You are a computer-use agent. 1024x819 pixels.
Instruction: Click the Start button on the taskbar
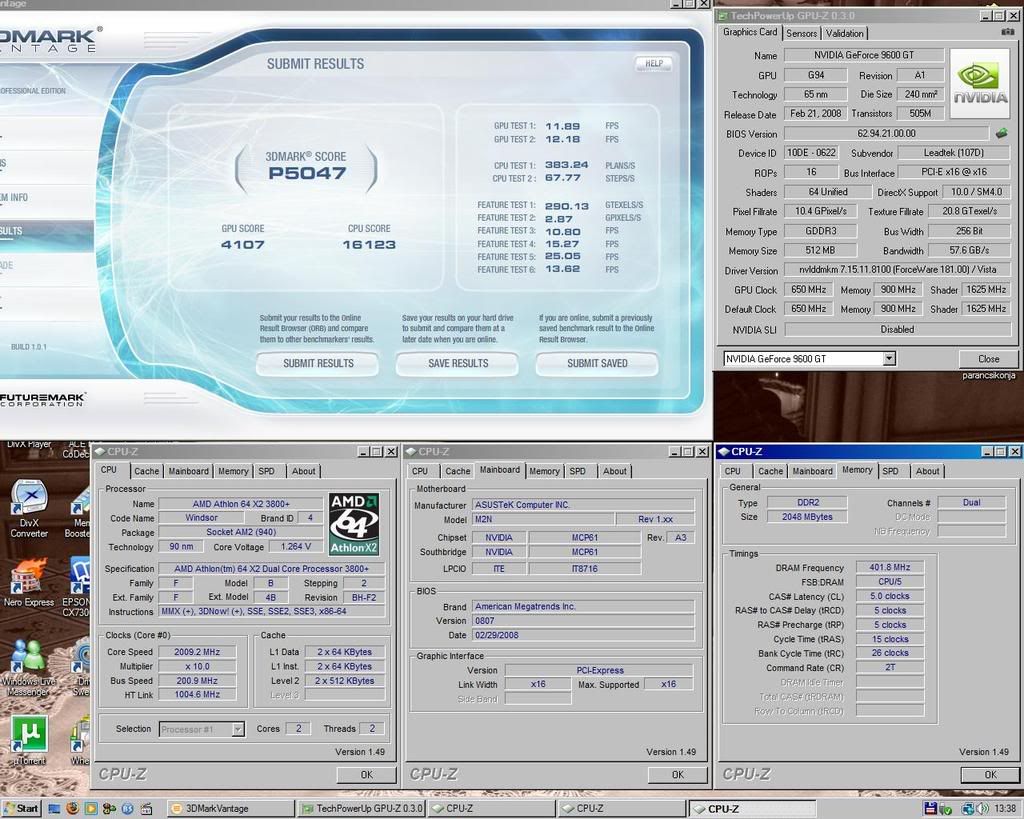(x=20, y=808)
